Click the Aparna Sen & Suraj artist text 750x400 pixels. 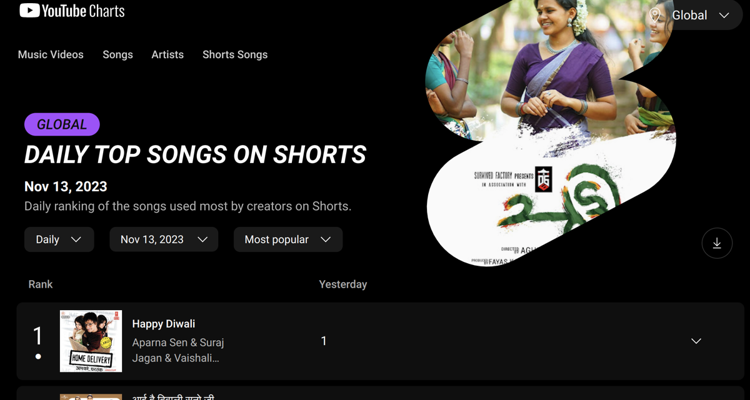[x=178, y=343]
